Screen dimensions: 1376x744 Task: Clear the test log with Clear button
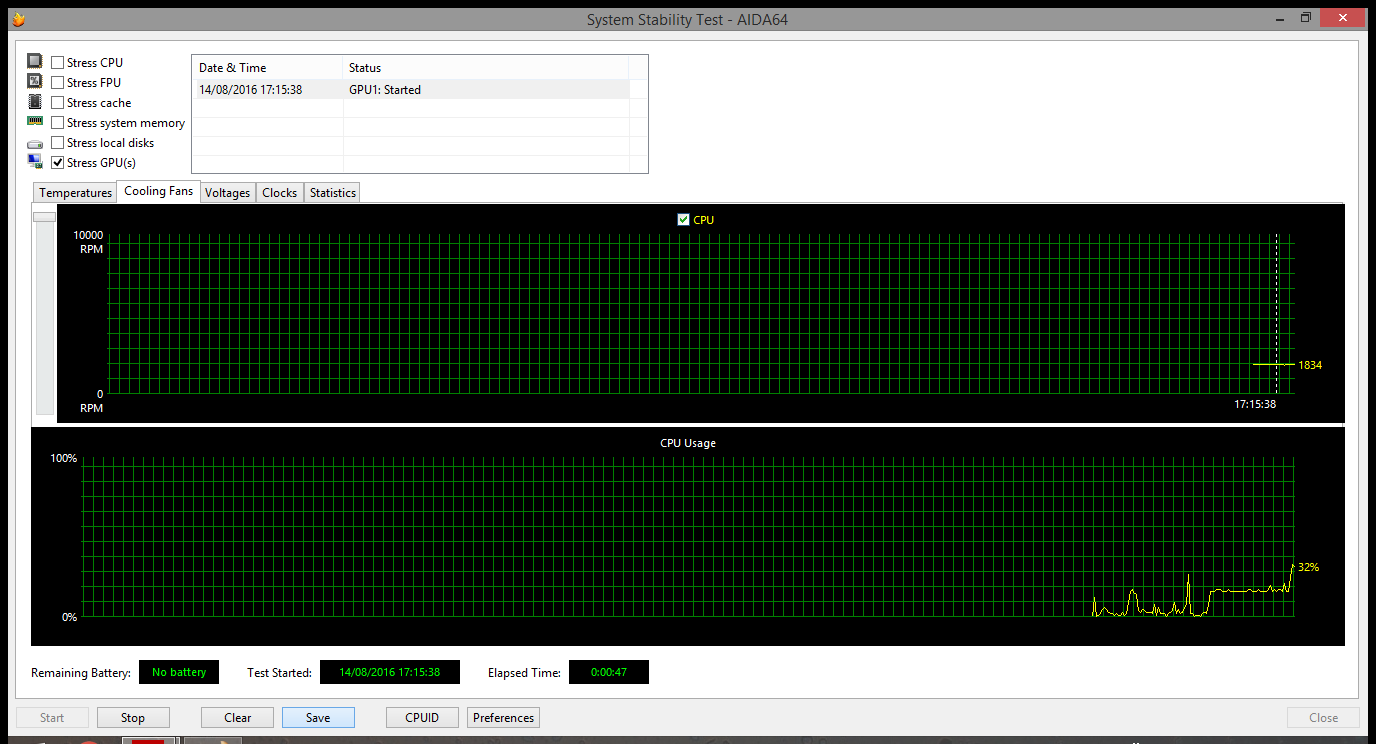238,717
